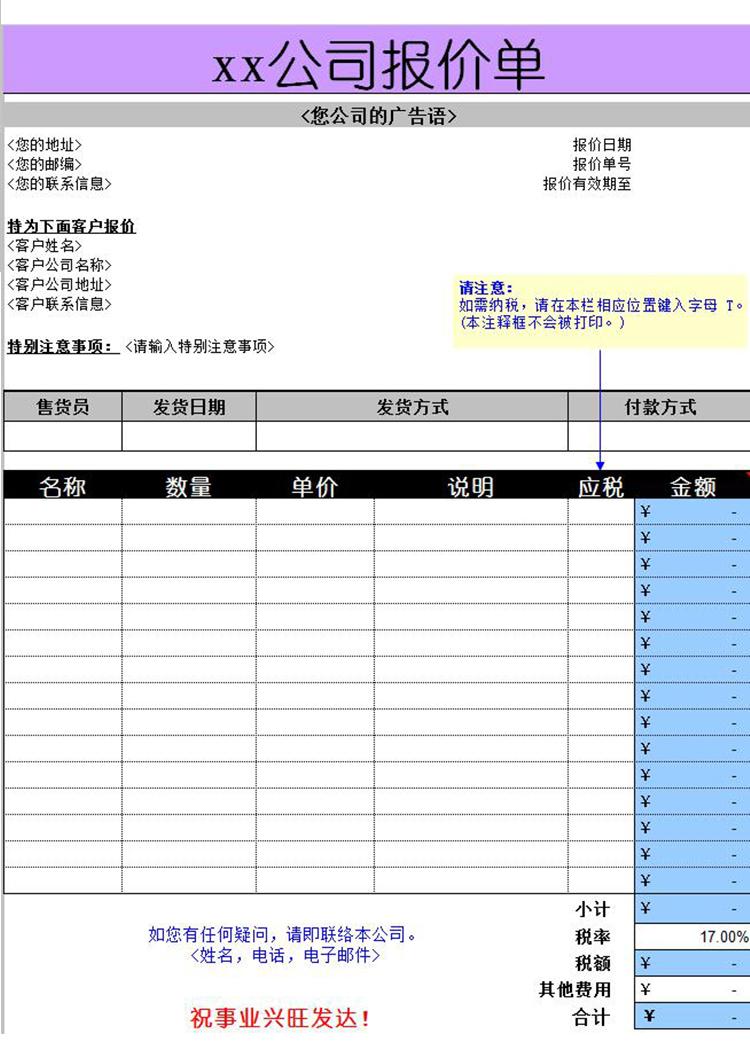
Task: Select the <客户姓名> field
Action: pyautogui.click(x=45, y=246)
